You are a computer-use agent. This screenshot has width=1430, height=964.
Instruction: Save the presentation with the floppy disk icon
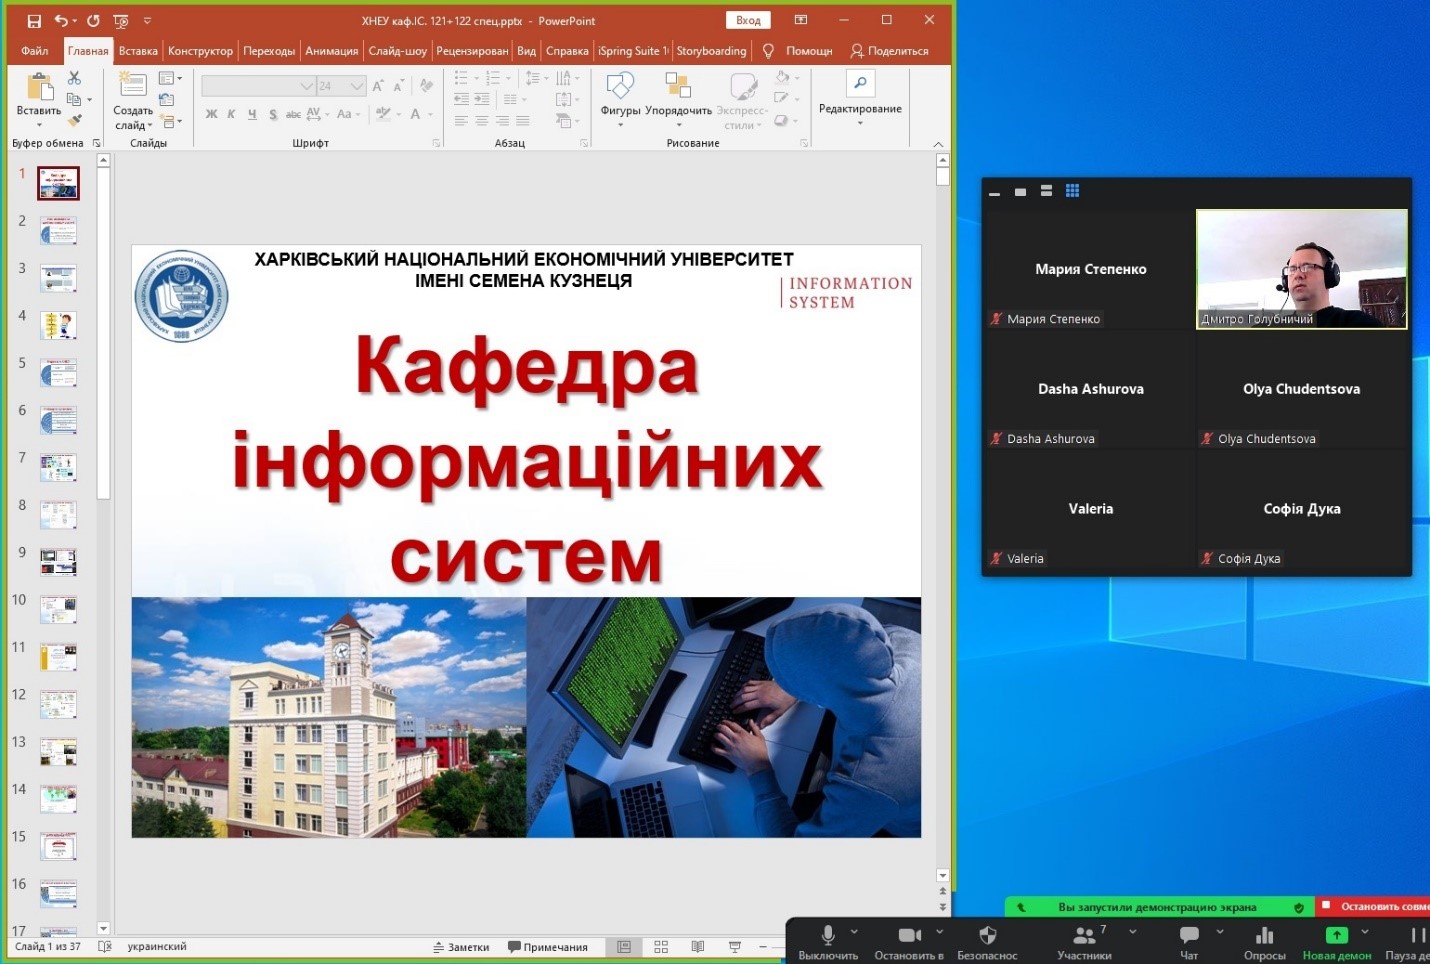tap(34, 21)
